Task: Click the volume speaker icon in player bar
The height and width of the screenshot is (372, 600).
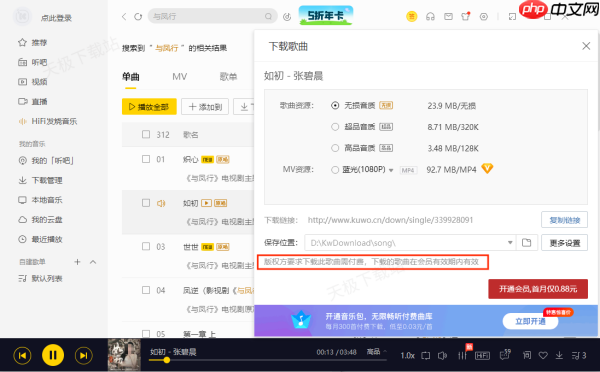Action: 442,356
